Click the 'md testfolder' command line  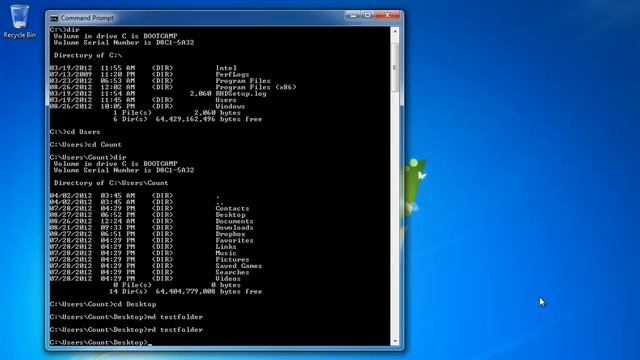click(x=126, y=317)
